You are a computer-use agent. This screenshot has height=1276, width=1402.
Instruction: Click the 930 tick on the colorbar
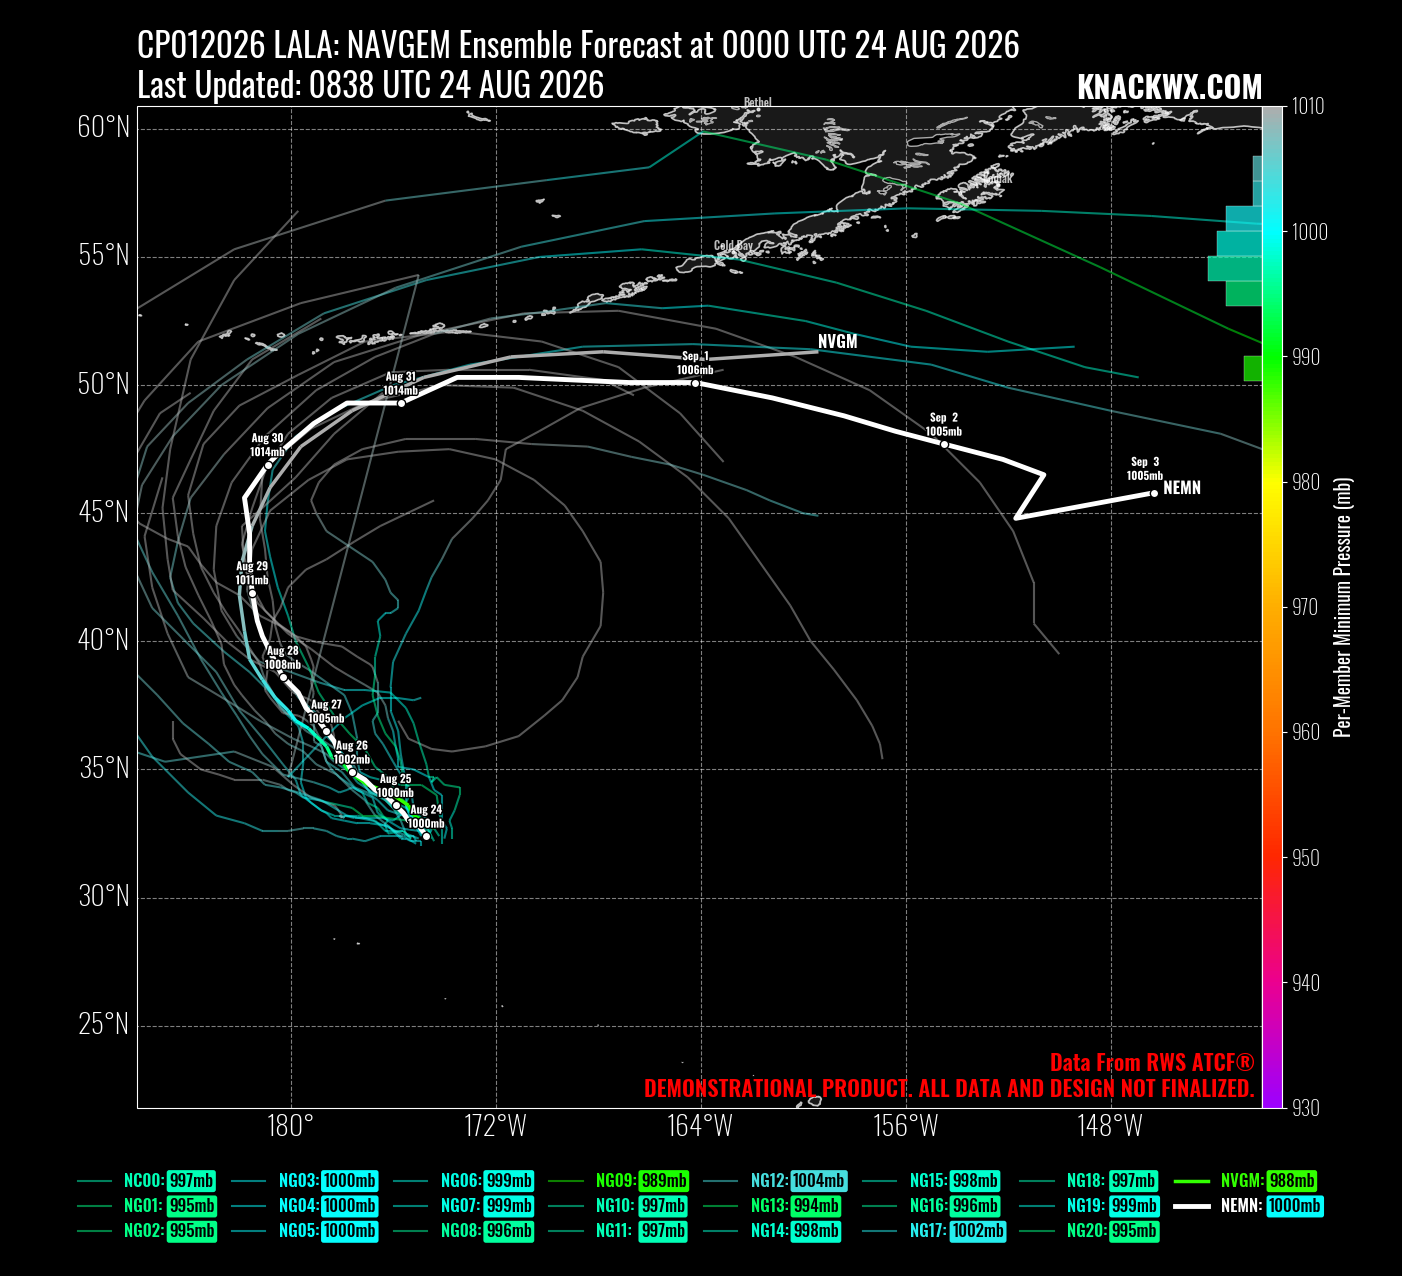[x=1306, y=1108]
